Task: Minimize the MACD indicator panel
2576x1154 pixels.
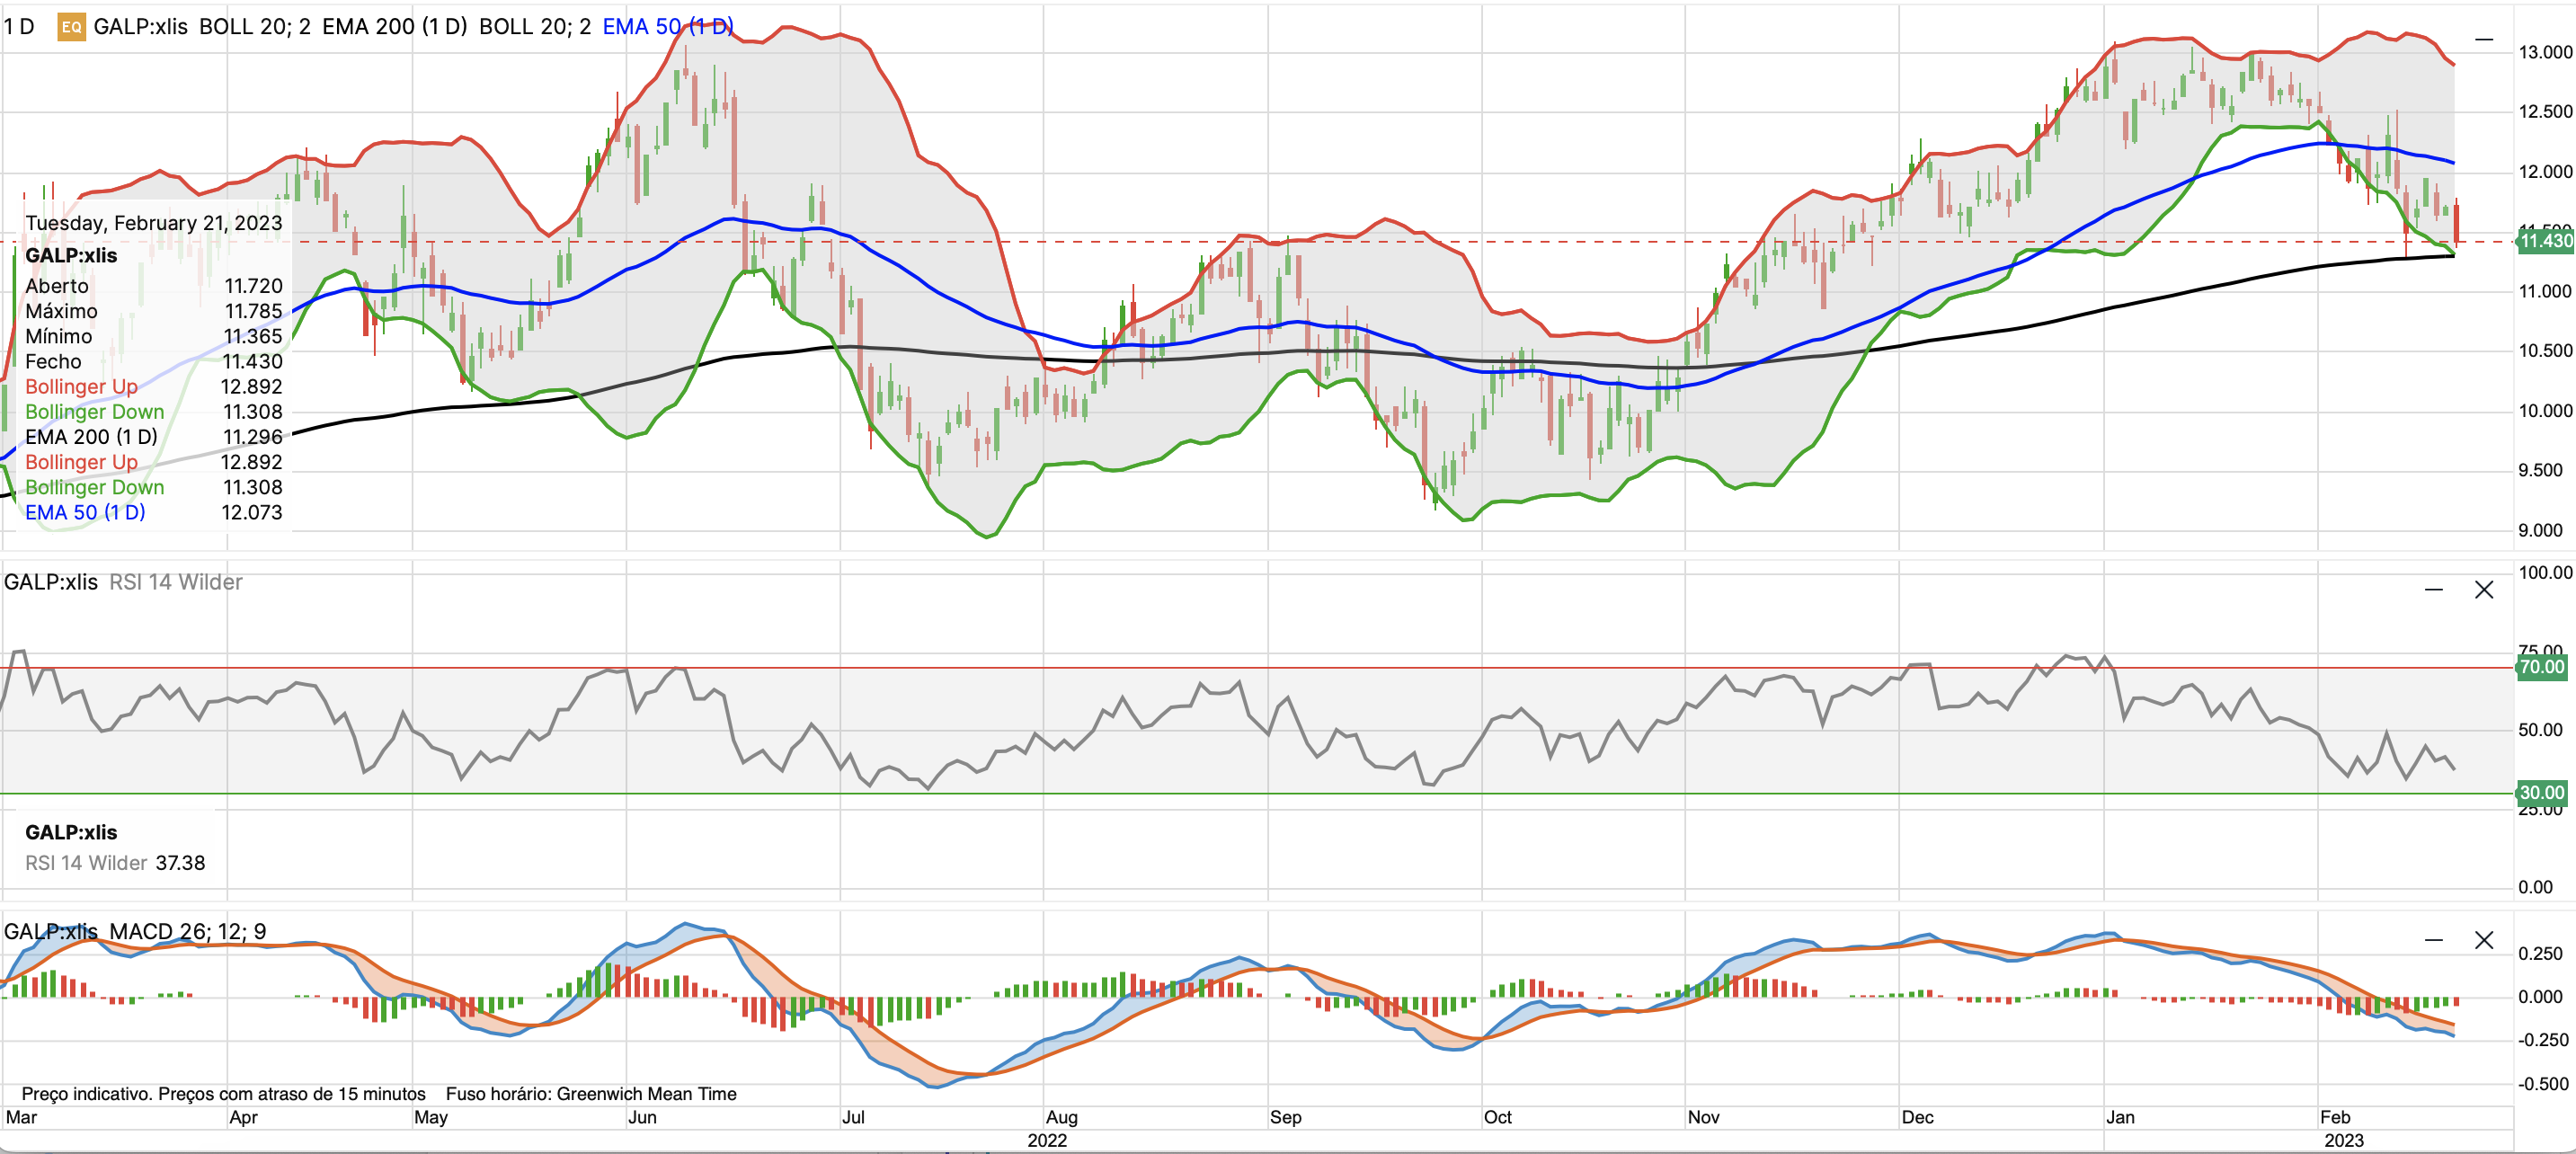Action: coord(2433,940)
